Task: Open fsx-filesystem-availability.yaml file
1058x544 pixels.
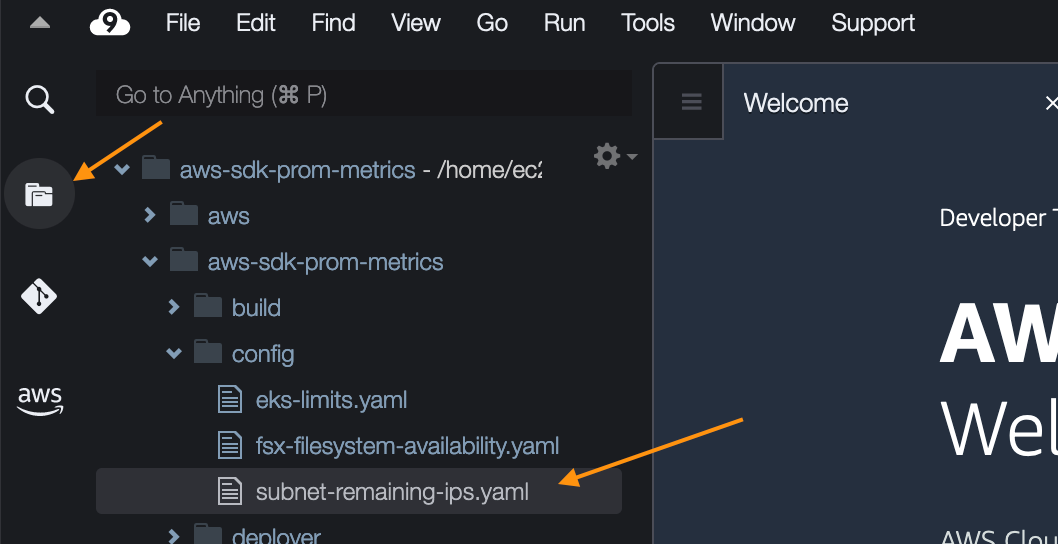Action: point(408,446)
